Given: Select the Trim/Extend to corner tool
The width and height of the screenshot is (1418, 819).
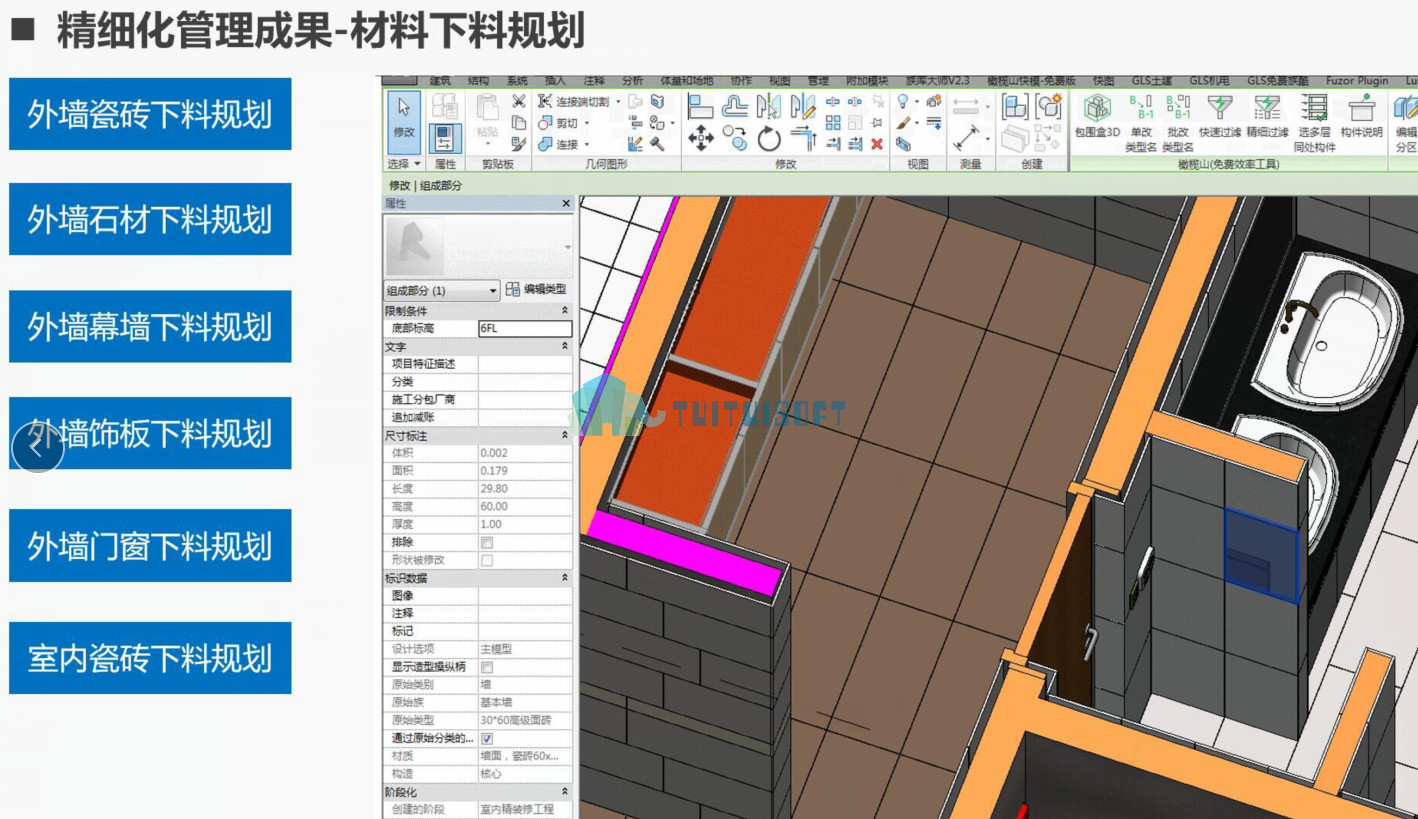Looking at the screenshot, I should [804, 139].
